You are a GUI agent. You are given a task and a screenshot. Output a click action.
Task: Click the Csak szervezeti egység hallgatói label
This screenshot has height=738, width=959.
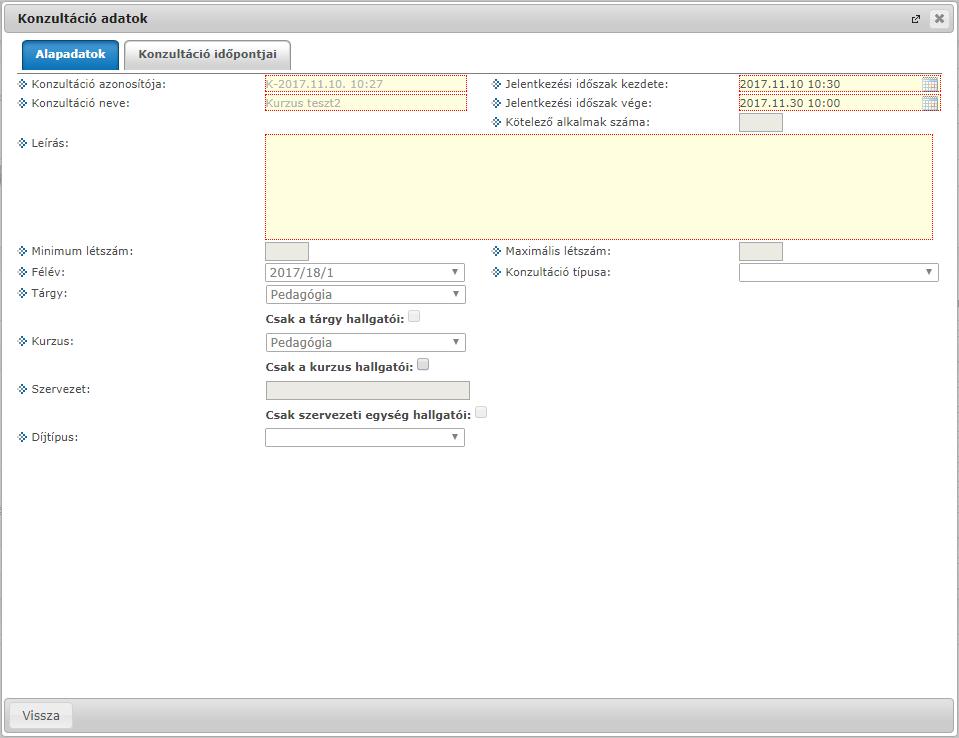tap(368, 415)
